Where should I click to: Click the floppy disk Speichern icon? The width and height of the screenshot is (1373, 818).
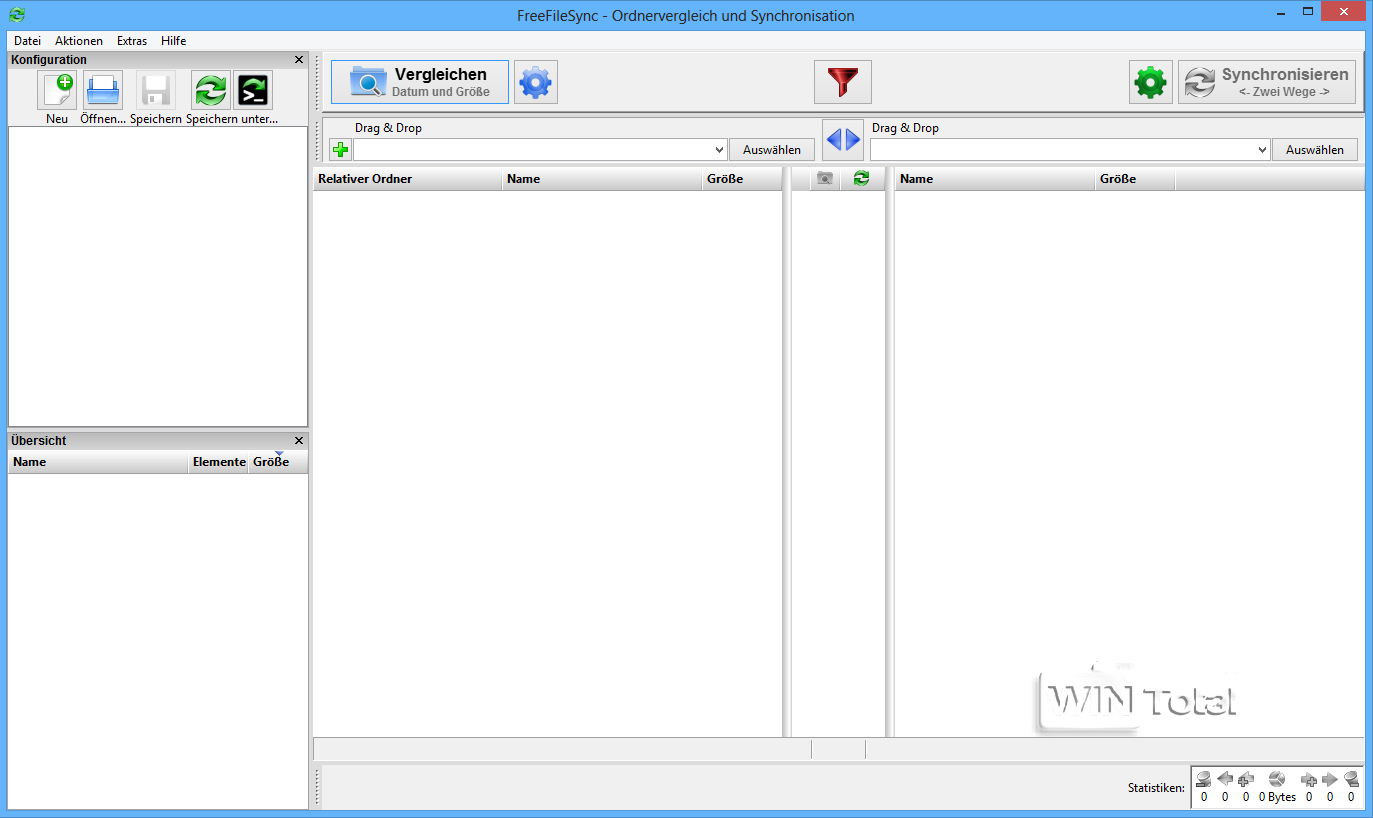(x=156, y=91)
